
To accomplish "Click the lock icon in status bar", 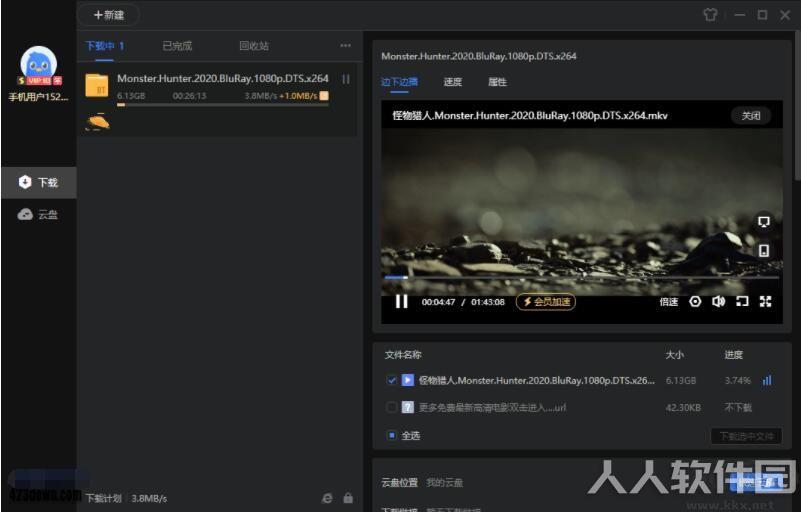I will click(348, 498).
